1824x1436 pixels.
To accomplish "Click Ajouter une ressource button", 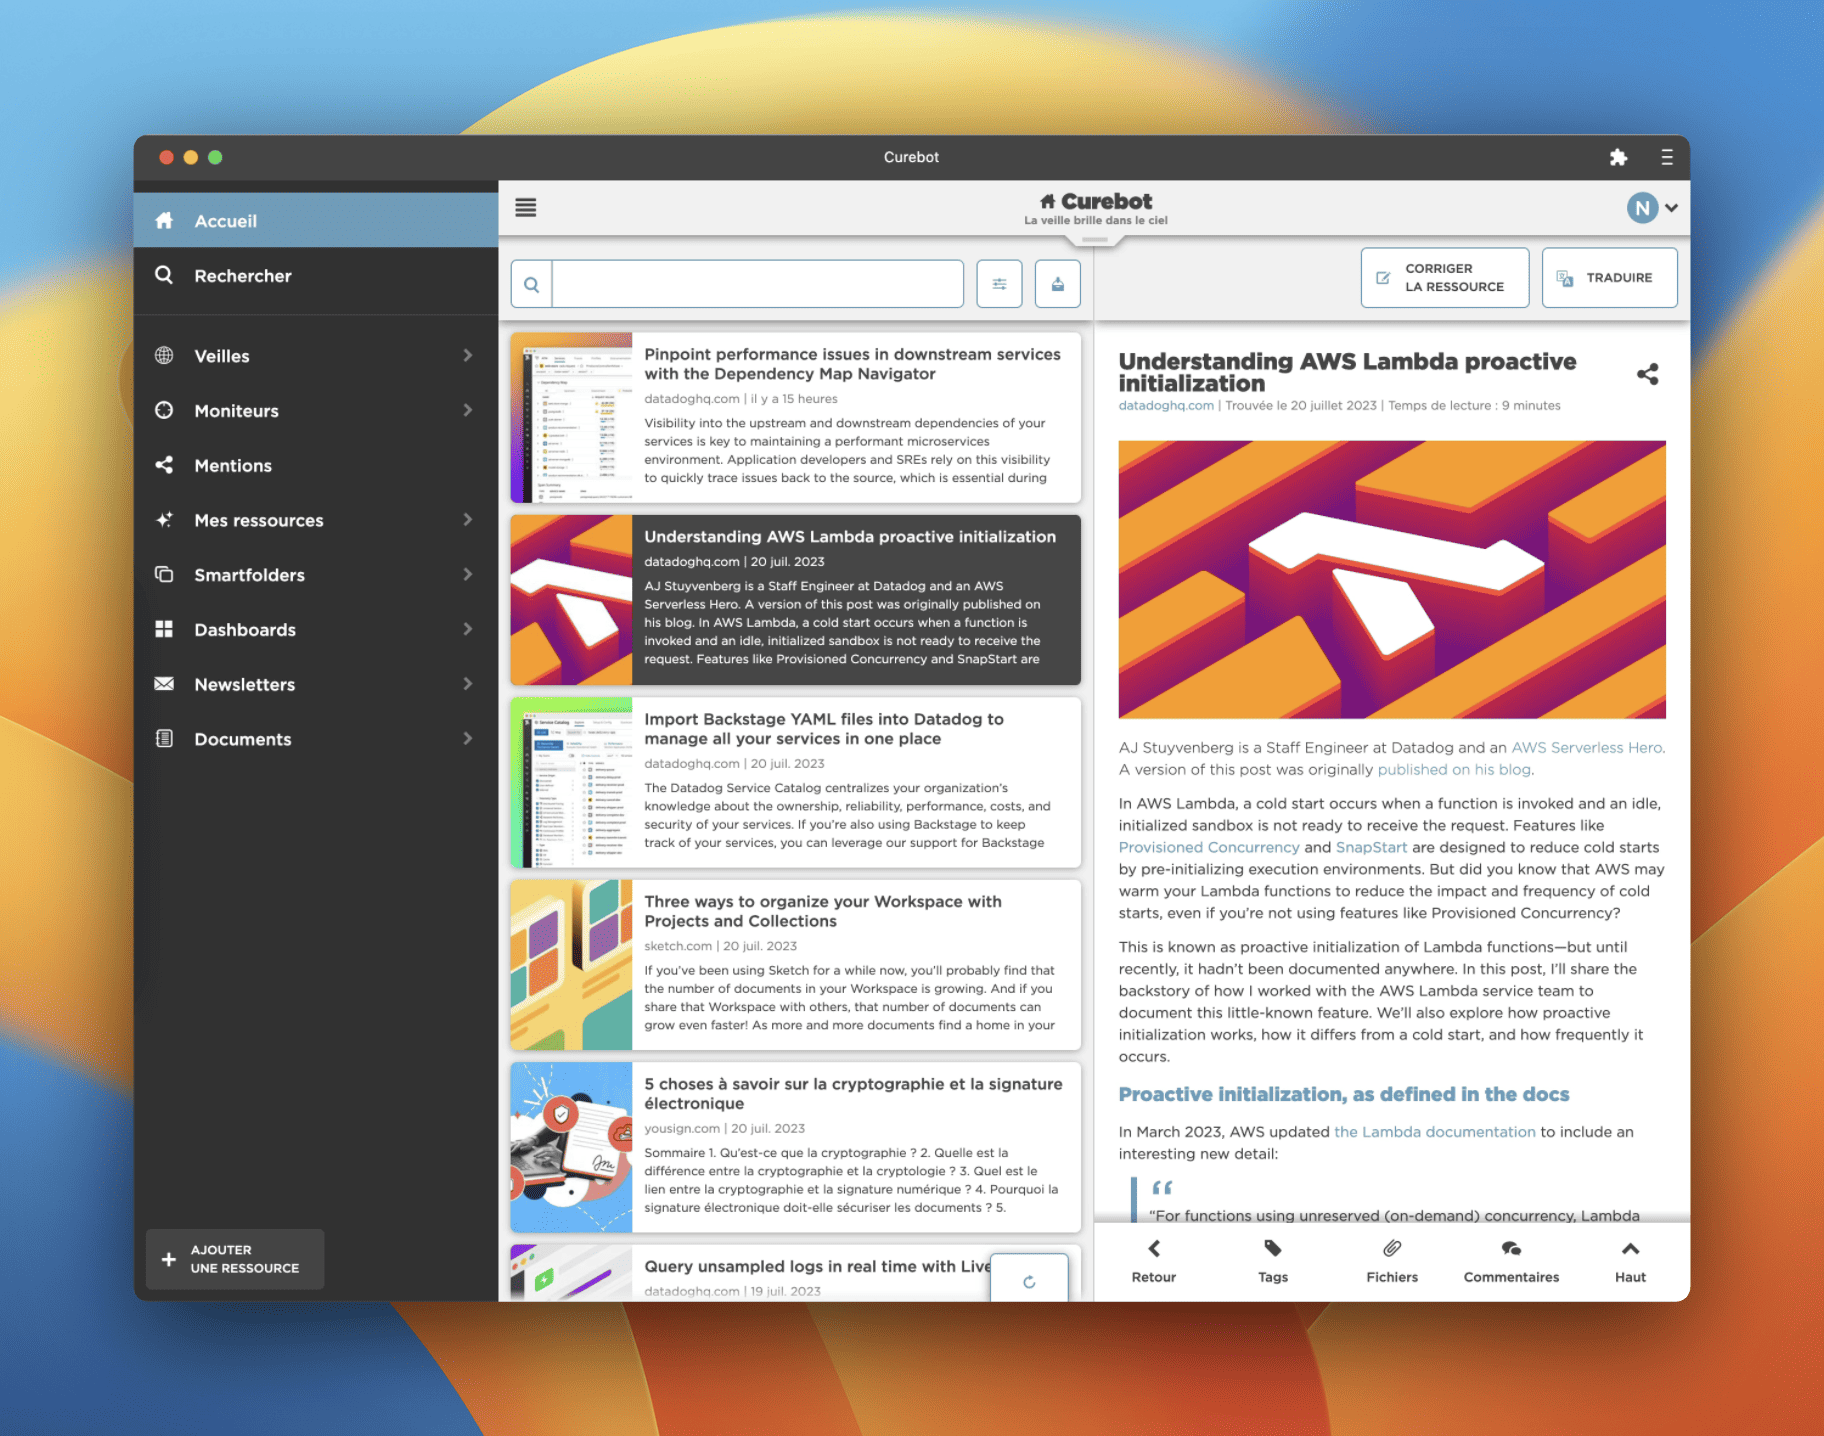I will tap(235, 1259).
